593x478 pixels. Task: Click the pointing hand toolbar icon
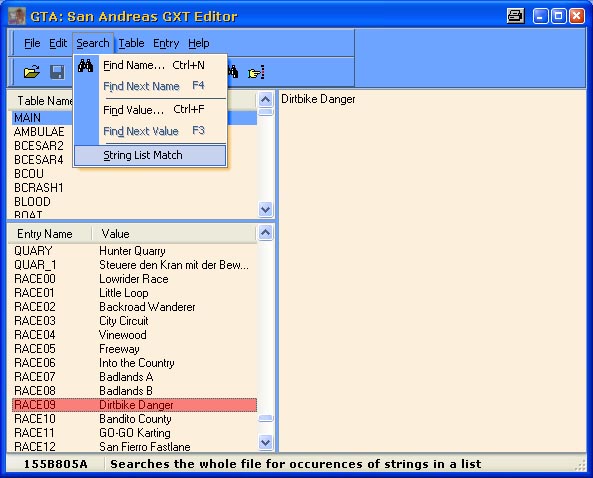click(256, 72)
